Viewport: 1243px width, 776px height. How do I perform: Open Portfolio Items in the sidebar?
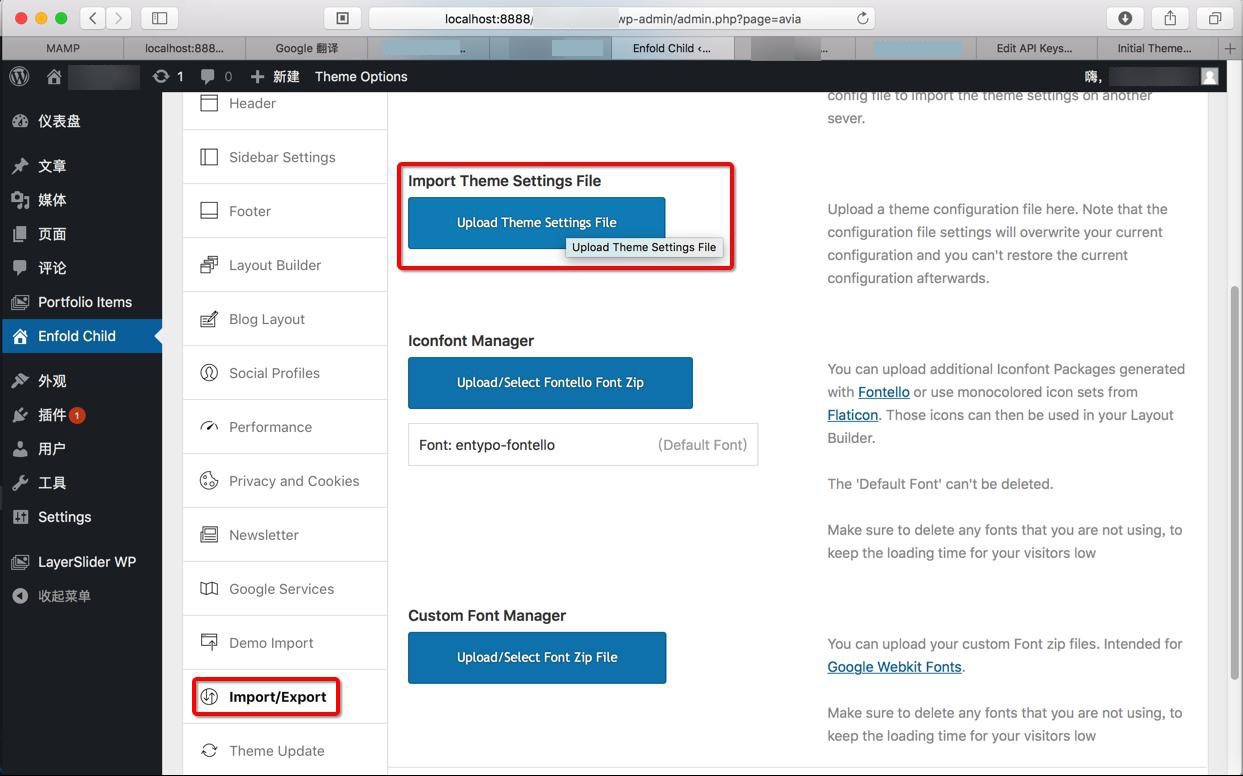81,302
